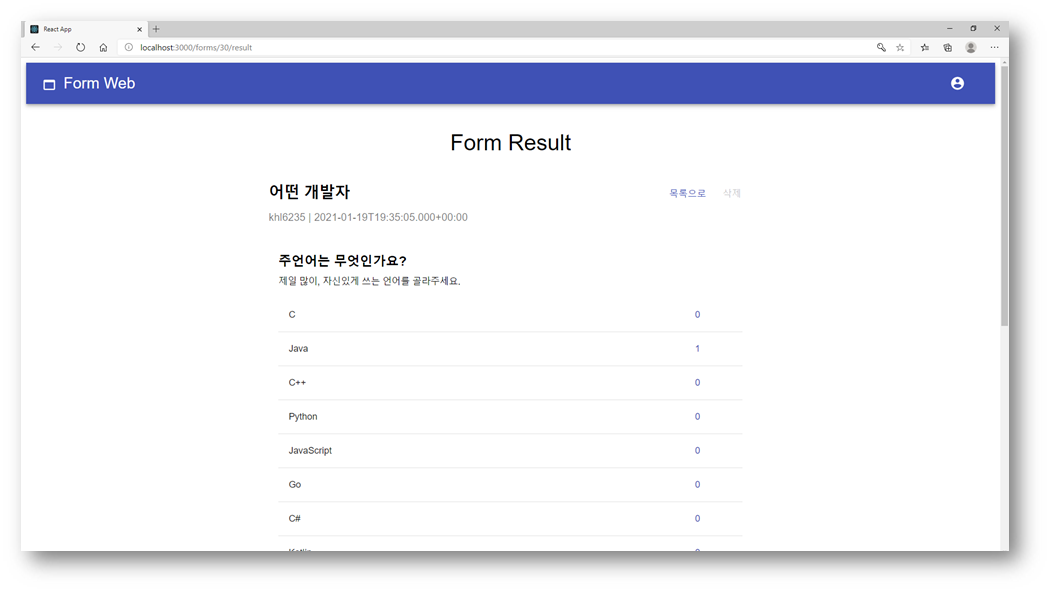Viewport: 1051px width, 593px height.
Task: Click the 목록으로 link
Action: click(x=687, y=192)
